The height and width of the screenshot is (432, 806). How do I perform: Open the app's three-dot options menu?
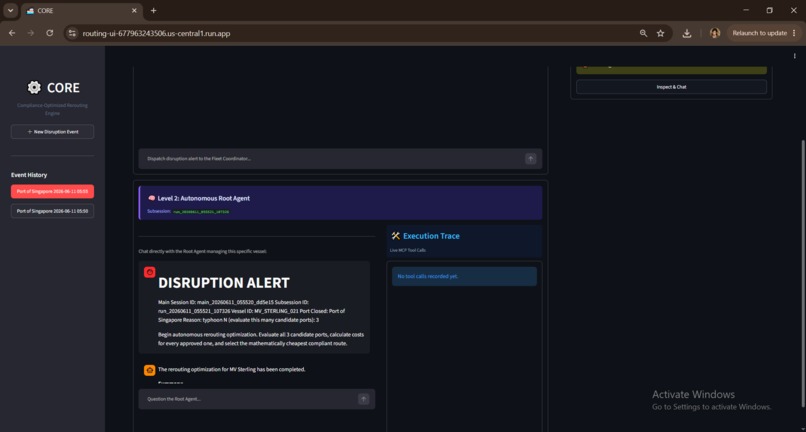pos(795,56)
